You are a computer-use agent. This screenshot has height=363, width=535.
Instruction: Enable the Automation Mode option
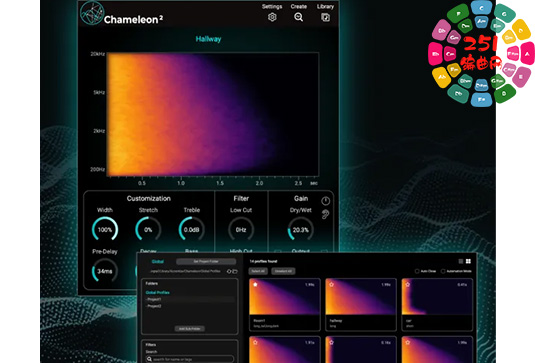(x=443, y=271)
